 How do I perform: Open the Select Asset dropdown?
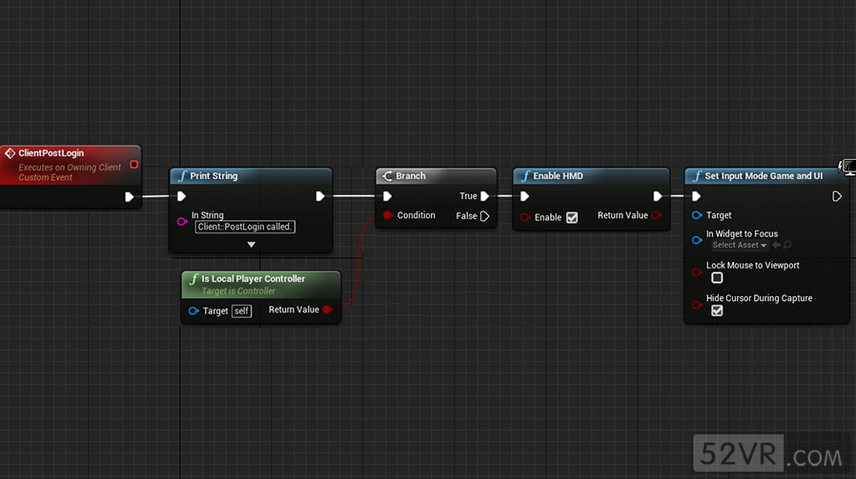739,245
